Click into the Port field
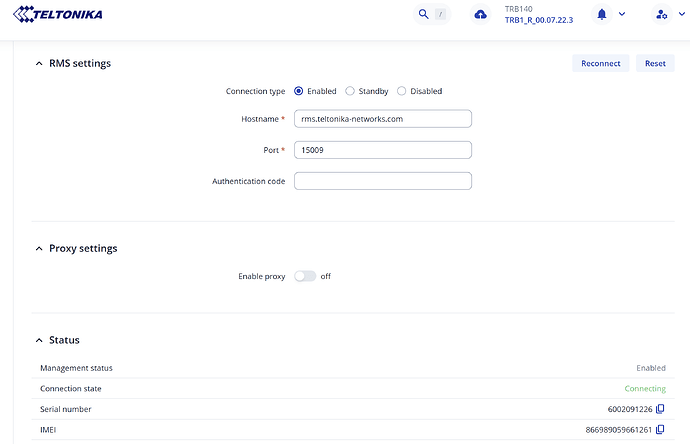The width and height of the screenshot is (690, 444). (383, 150)
